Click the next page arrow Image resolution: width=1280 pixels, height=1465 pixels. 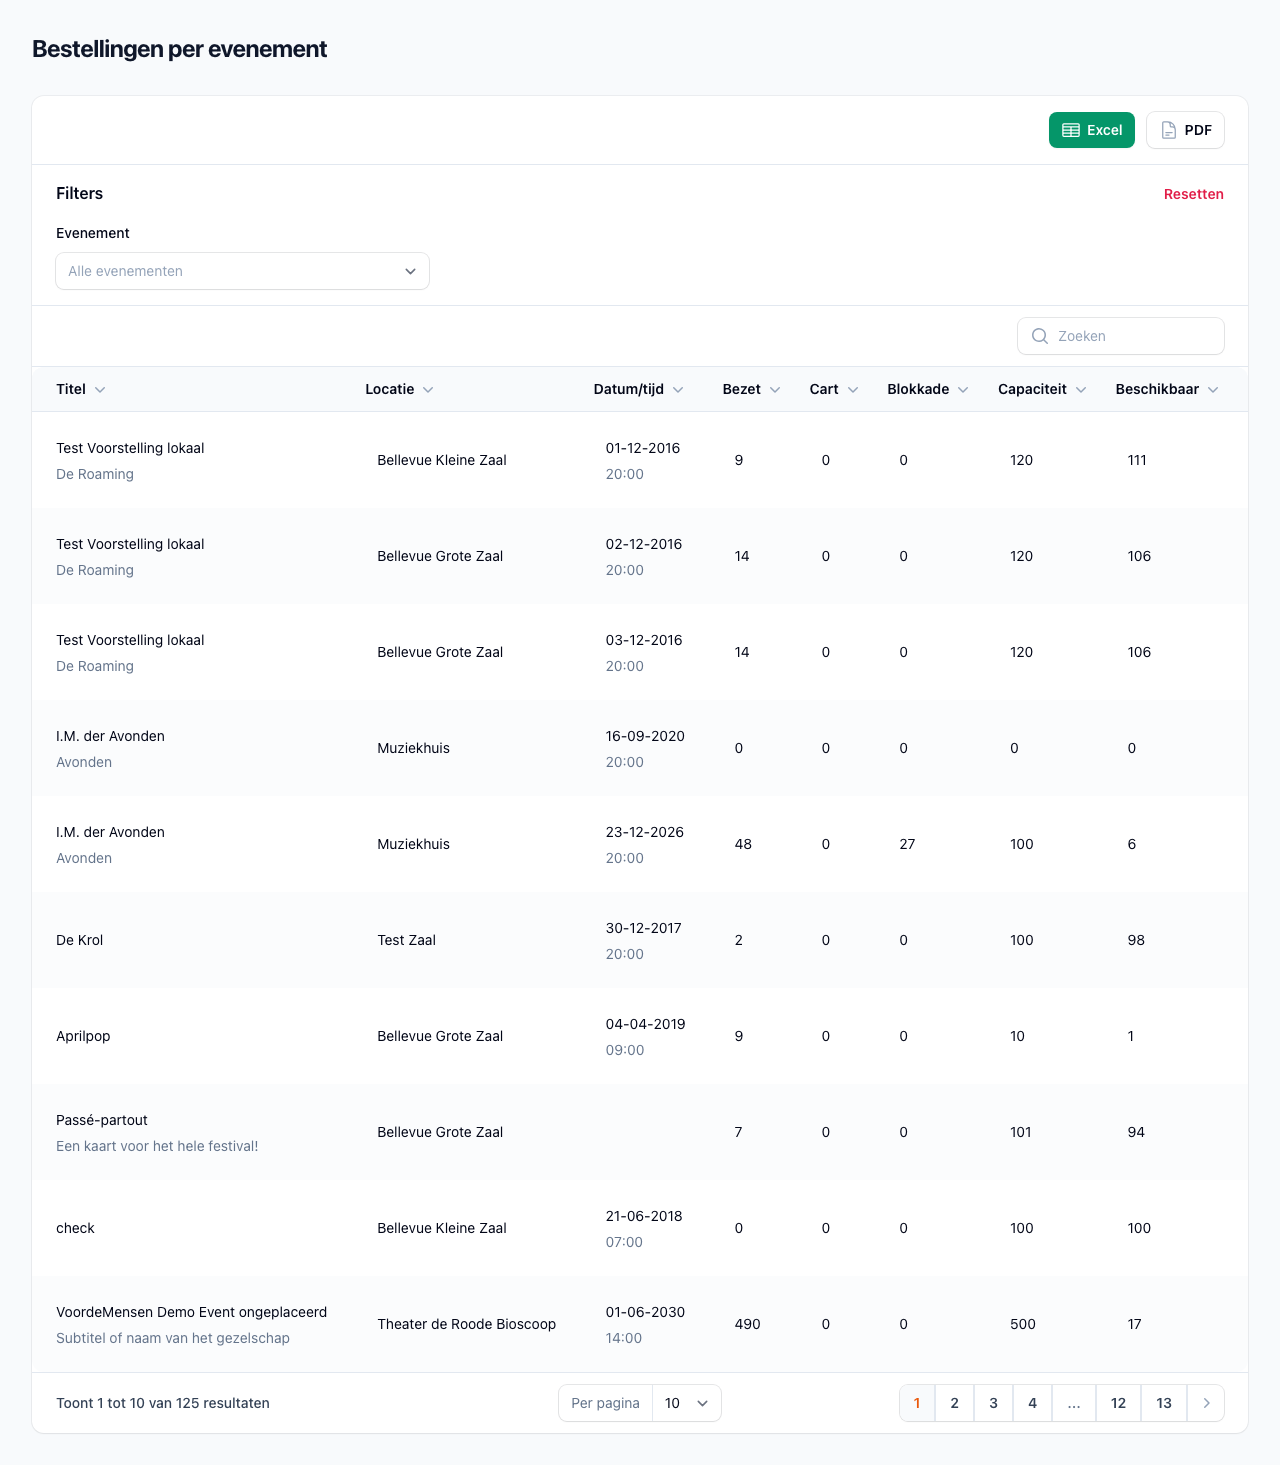tap(1206, 1403)
